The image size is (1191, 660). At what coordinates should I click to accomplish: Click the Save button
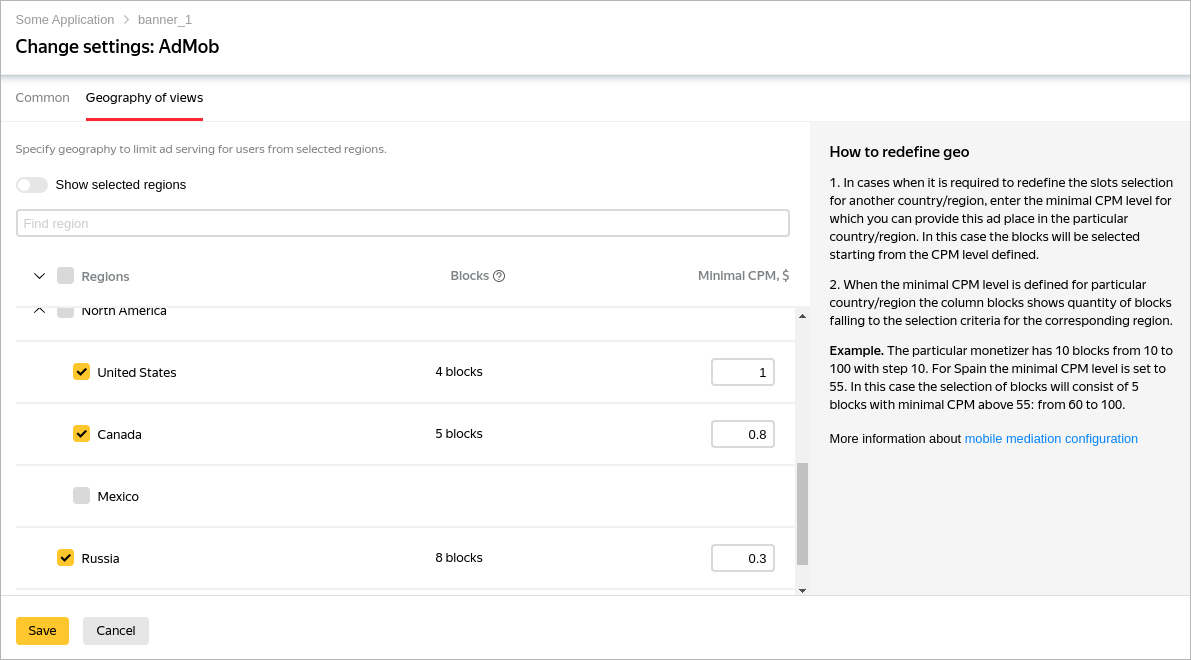point(42,631)
